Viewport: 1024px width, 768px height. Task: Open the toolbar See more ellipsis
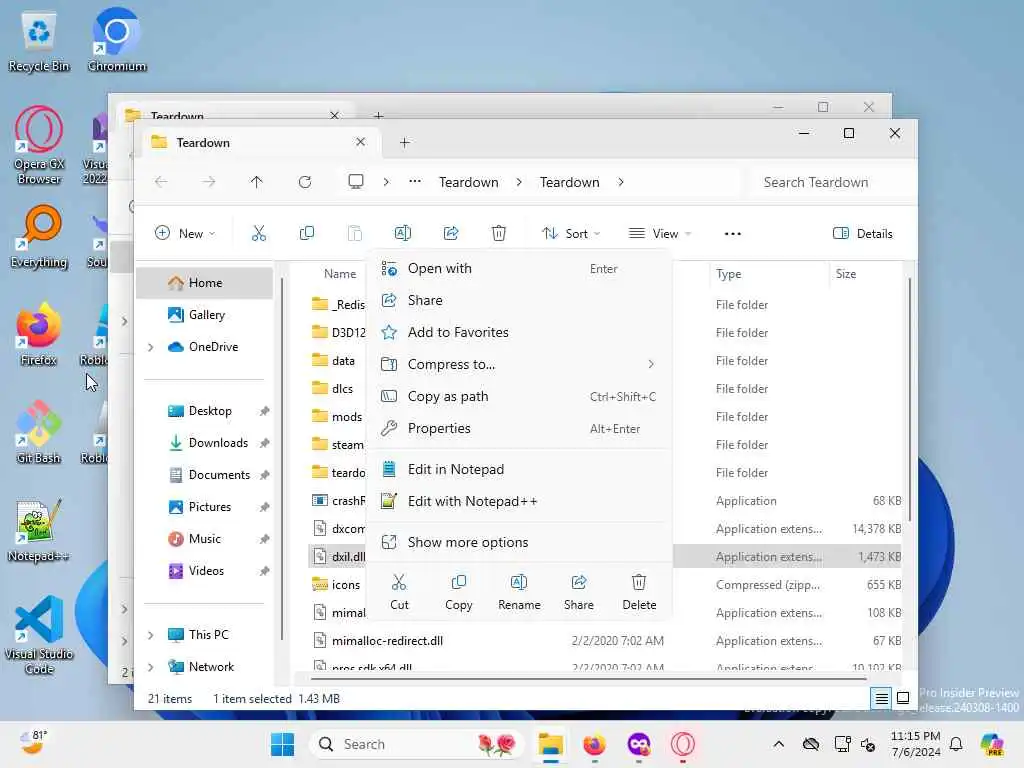pos(733,234)
